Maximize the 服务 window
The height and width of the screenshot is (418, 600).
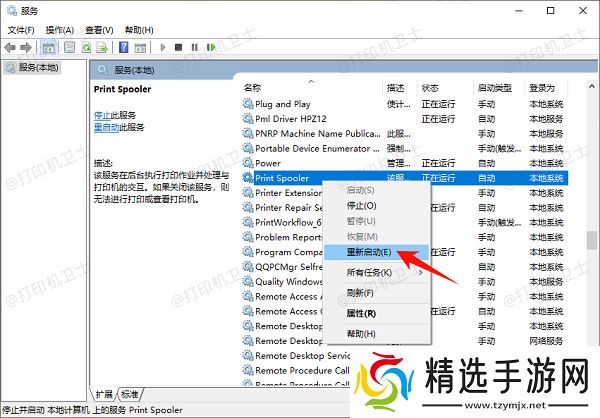[x=550, y=10]
